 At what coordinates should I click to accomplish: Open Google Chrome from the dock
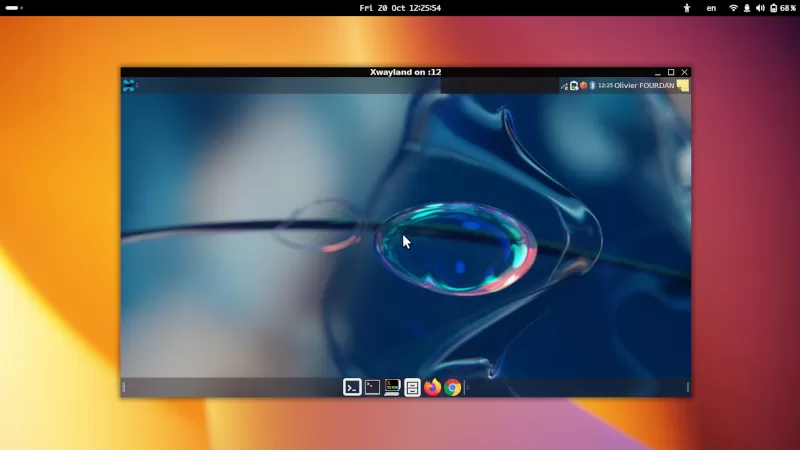pos(453,387)
